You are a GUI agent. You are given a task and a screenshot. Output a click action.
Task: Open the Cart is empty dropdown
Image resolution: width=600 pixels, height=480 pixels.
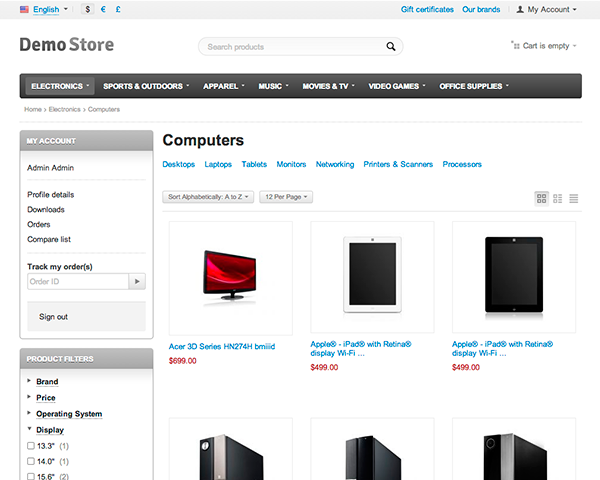(x=549, y=46)
